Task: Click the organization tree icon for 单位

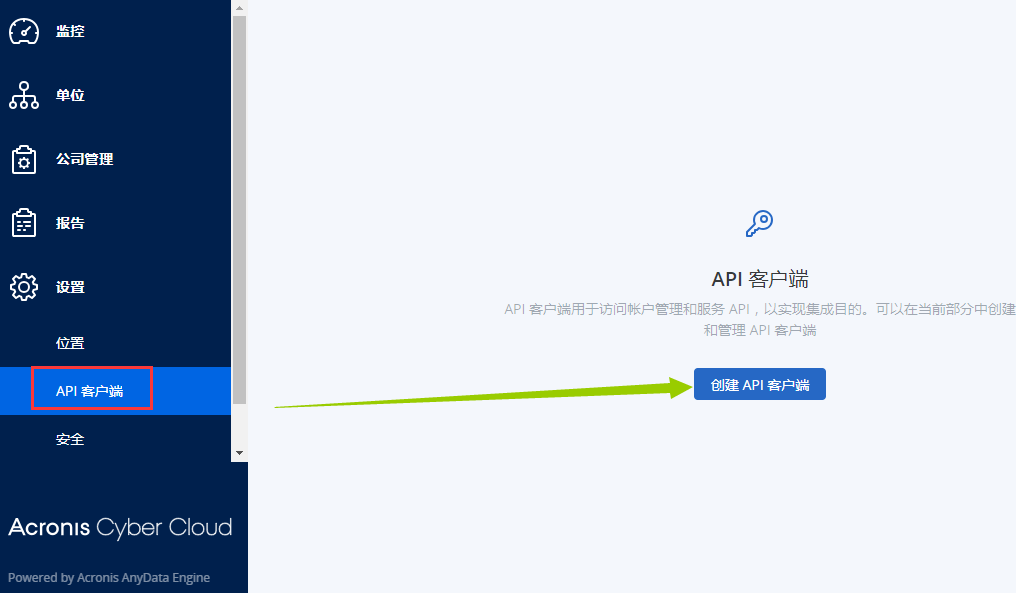Action: (24, 95)
